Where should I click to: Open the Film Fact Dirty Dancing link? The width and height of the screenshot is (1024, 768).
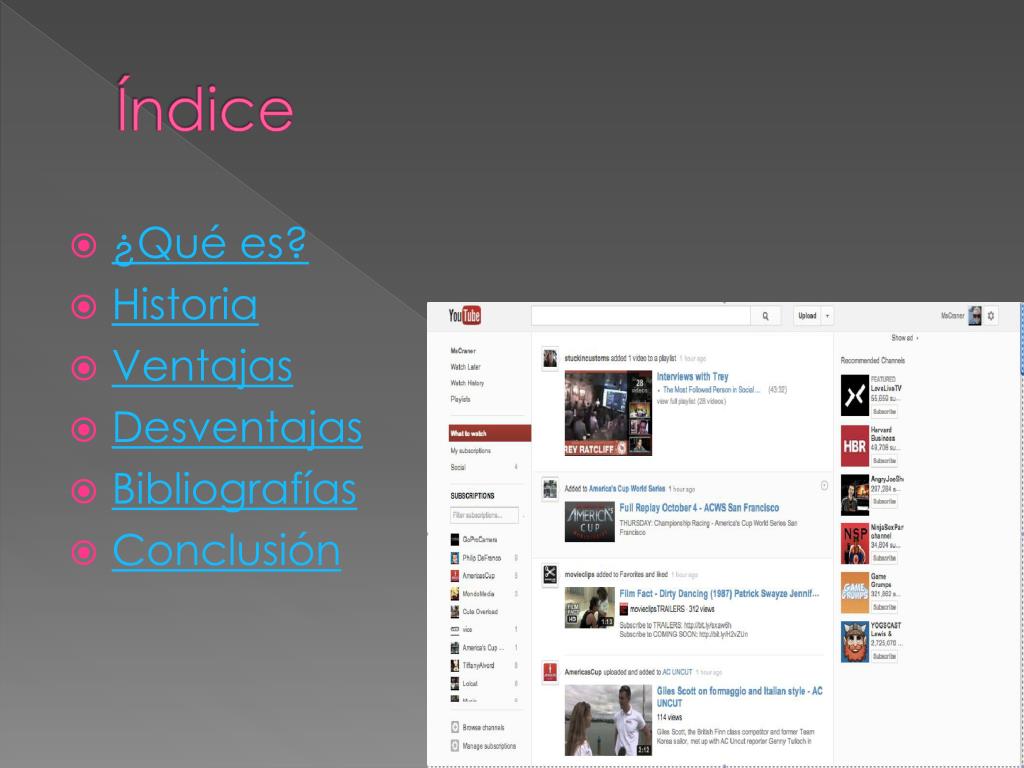click(719, 594)
